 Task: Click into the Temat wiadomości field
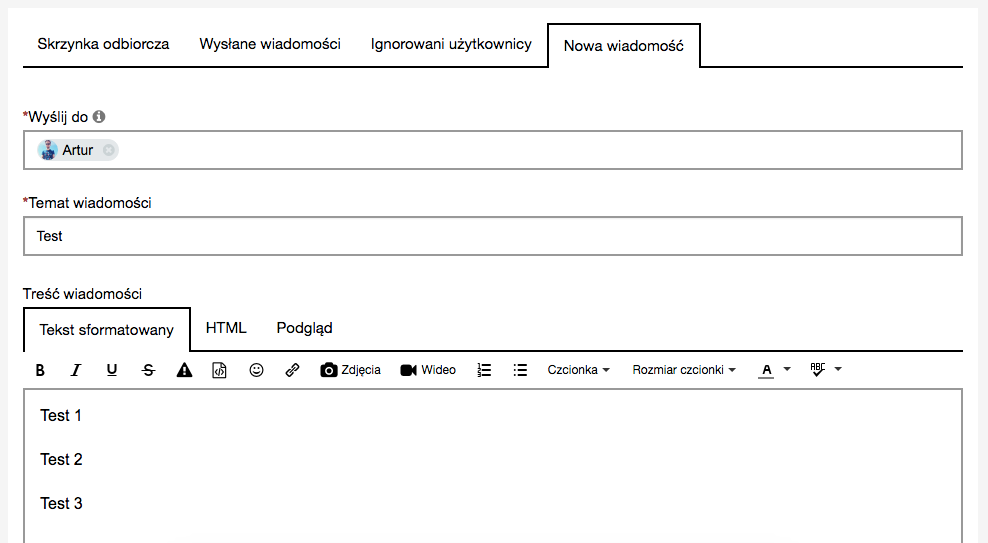pyautogui.click(x=493, y=236)
